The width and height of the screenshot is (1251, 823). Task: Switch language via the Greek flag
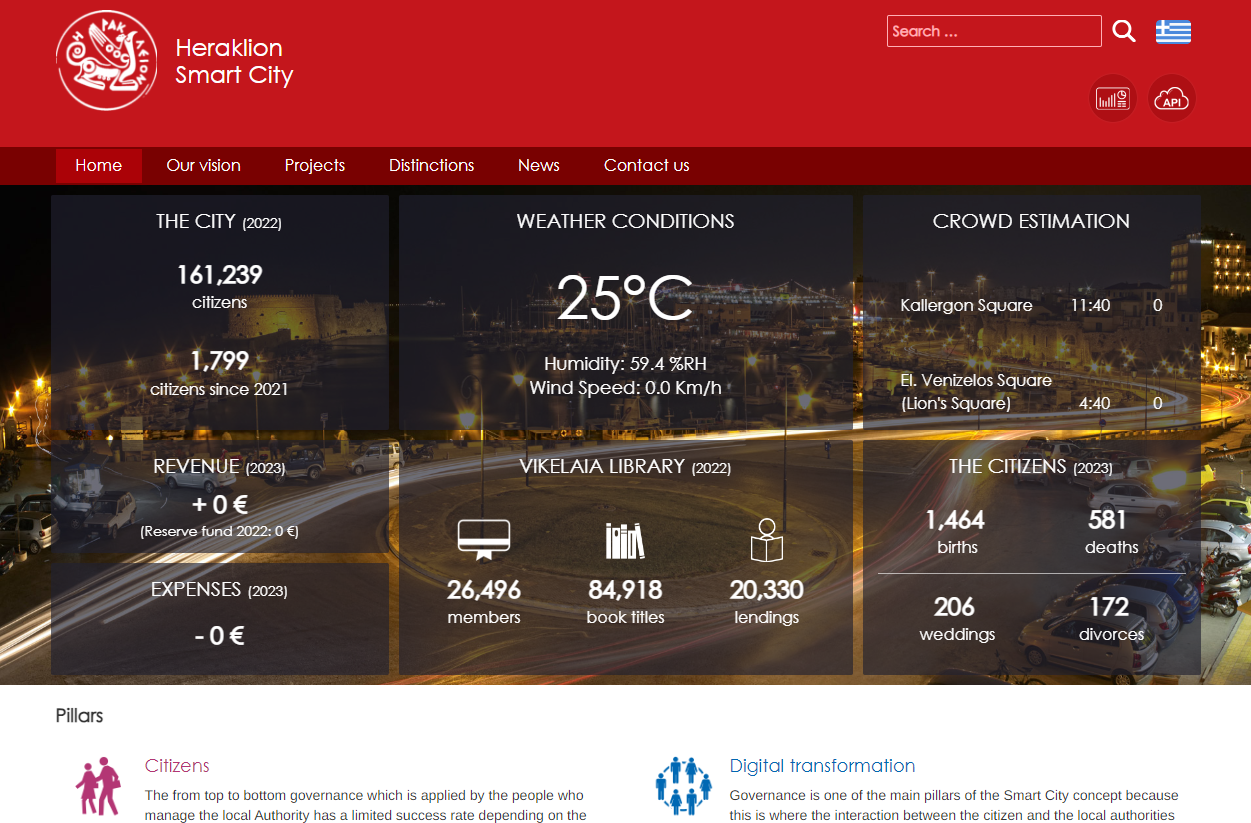pyautogui.click(x=1172, y=31)
